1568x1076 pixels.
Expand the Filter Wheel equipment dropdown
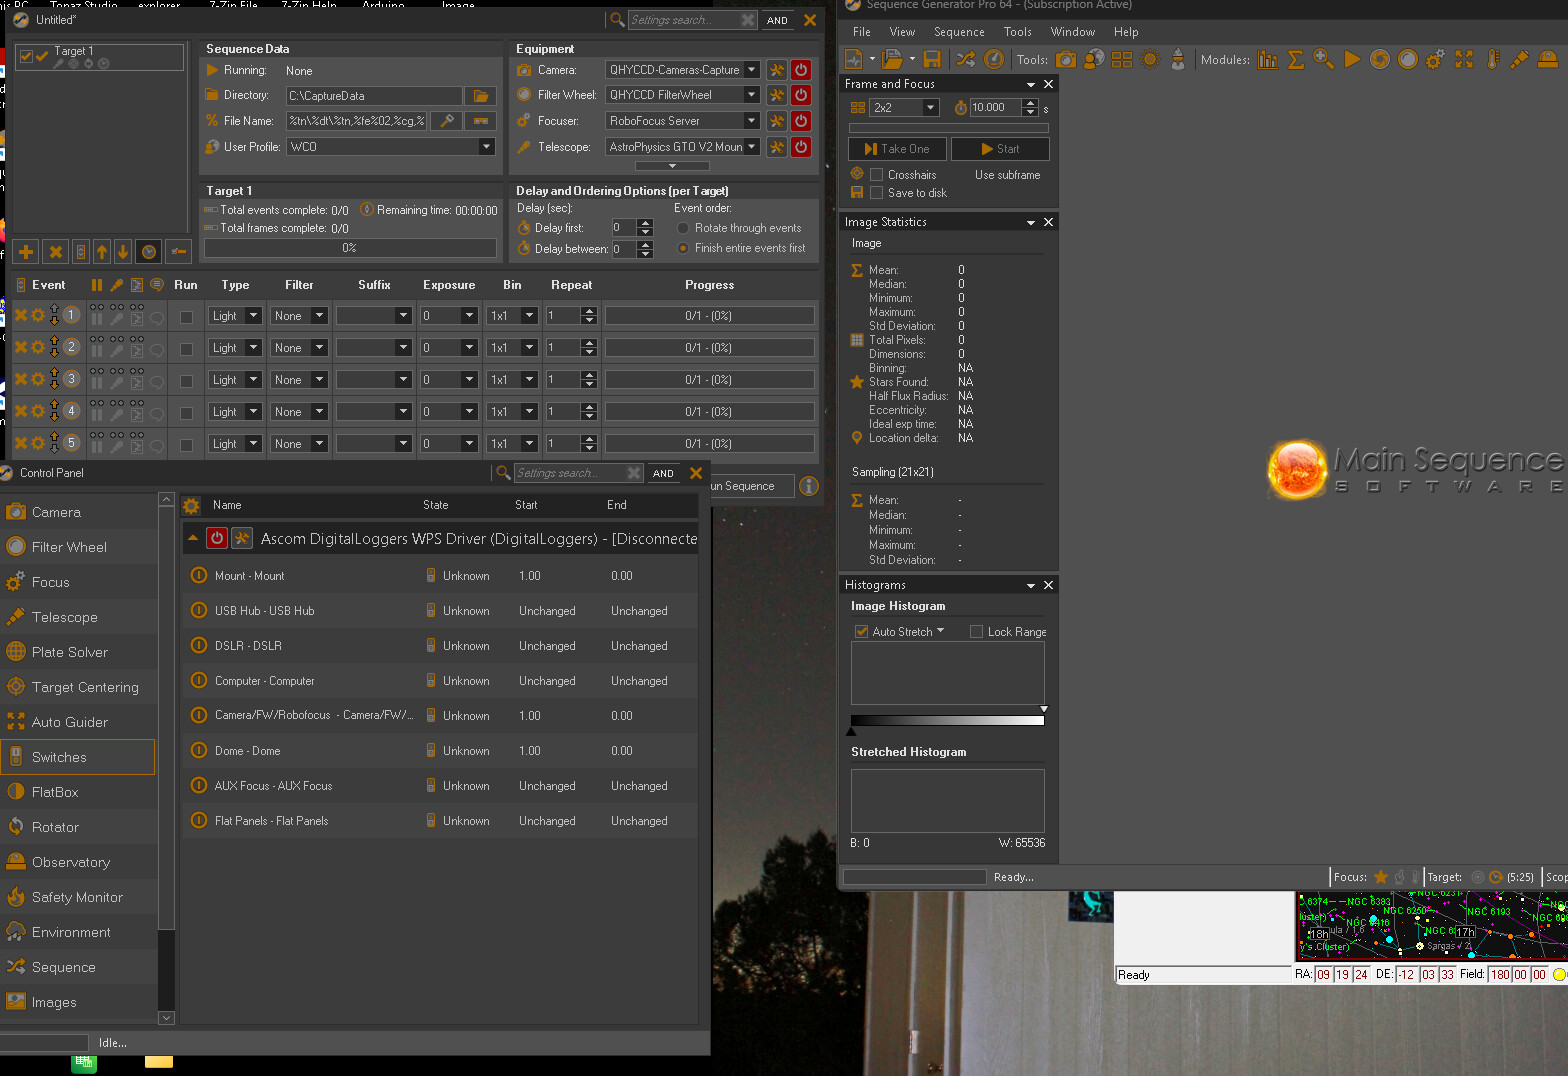click(751, 95)
